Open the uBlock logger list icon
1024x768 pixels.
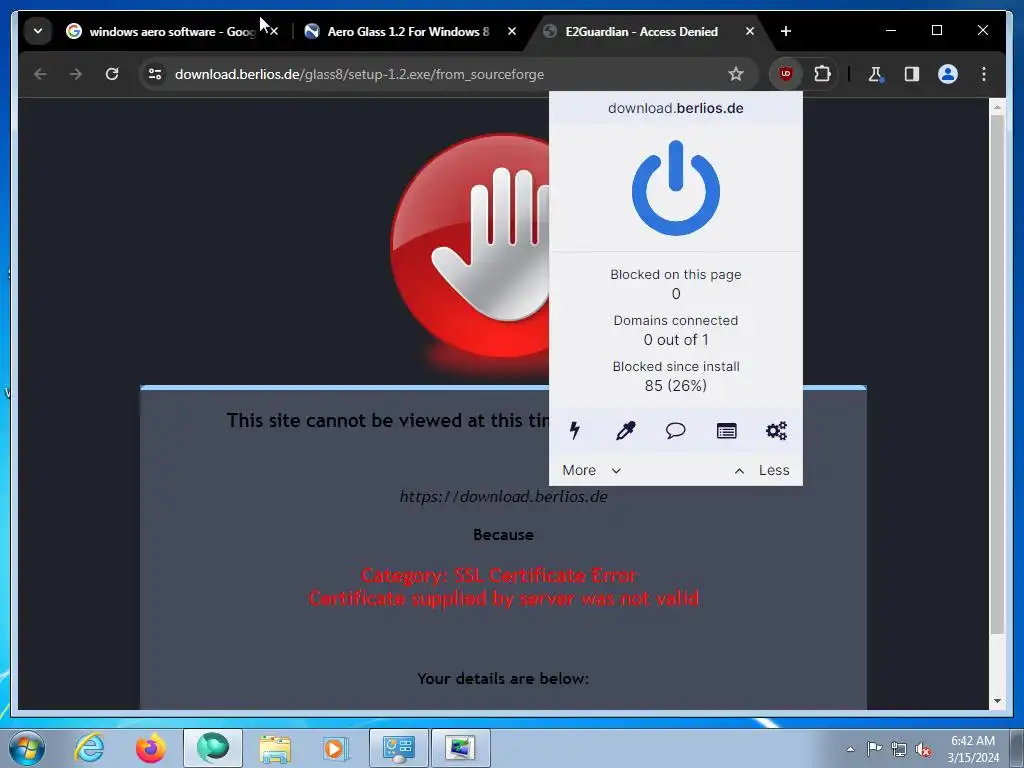726,430
